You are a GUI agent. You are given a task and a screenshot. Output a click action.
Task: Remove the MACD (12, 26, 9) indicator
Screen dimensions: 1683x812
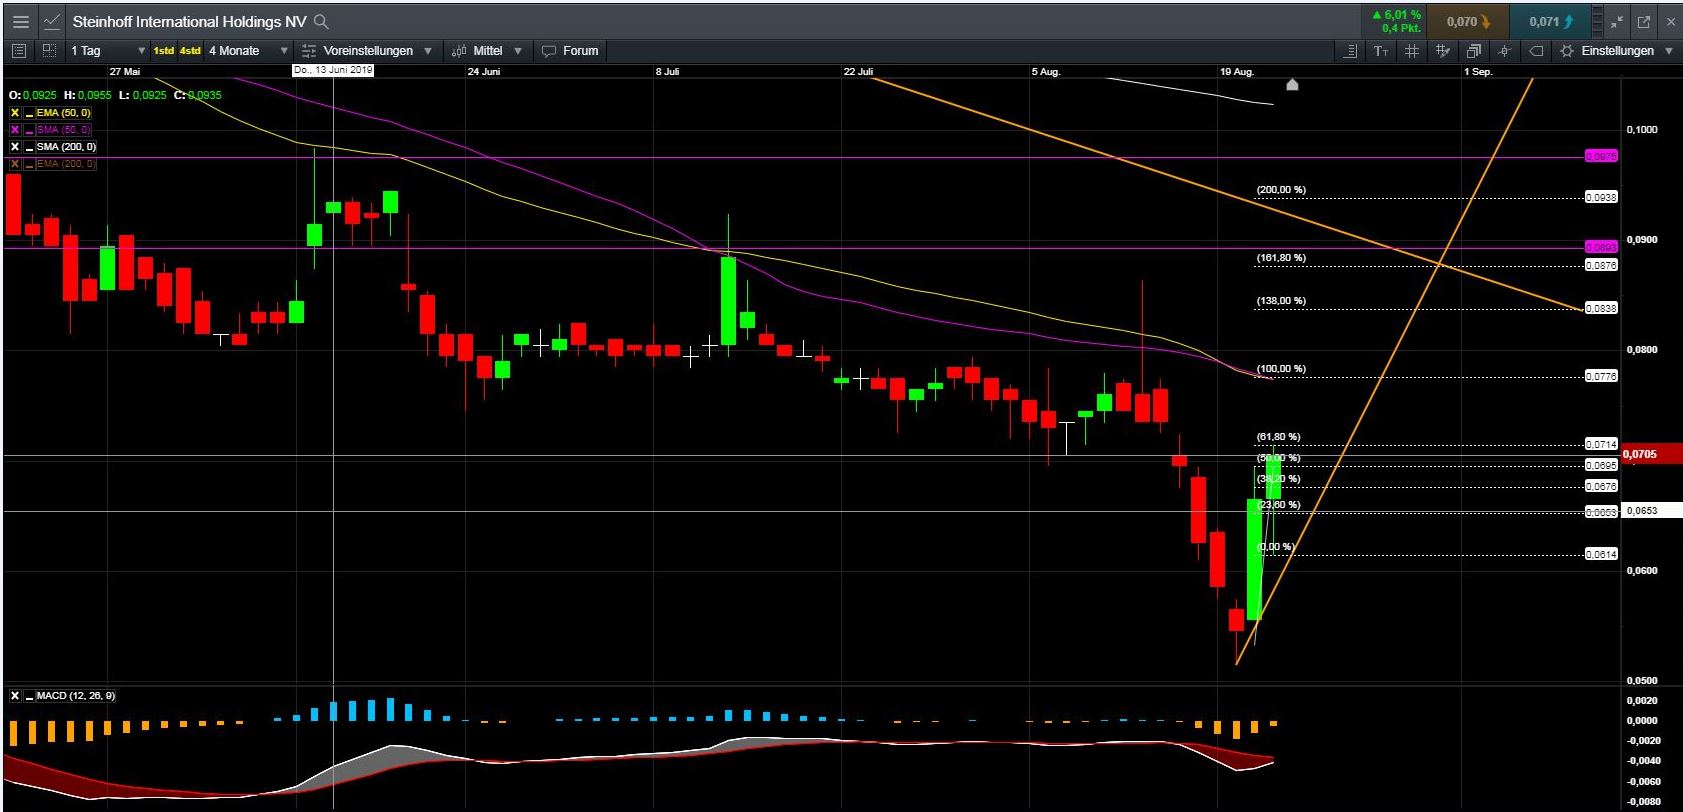pyautogui.click(x=15, y=695)
